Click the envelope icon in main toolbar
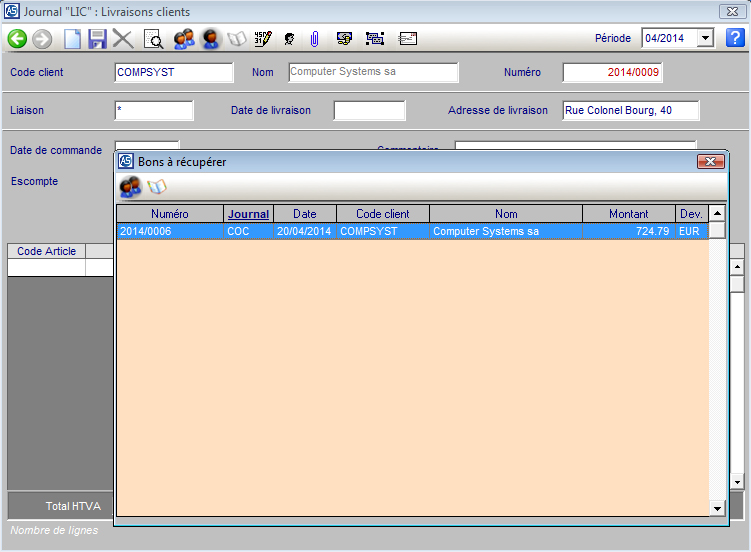 pos(407,39)
